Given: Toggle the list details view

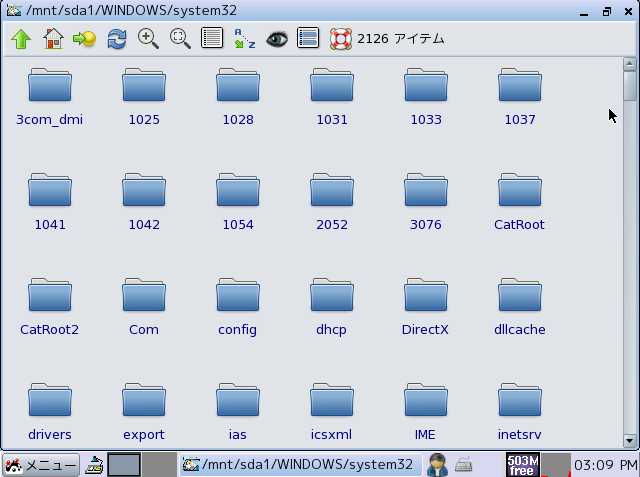Looking at the screenshot, I should (x=211, y=39).
